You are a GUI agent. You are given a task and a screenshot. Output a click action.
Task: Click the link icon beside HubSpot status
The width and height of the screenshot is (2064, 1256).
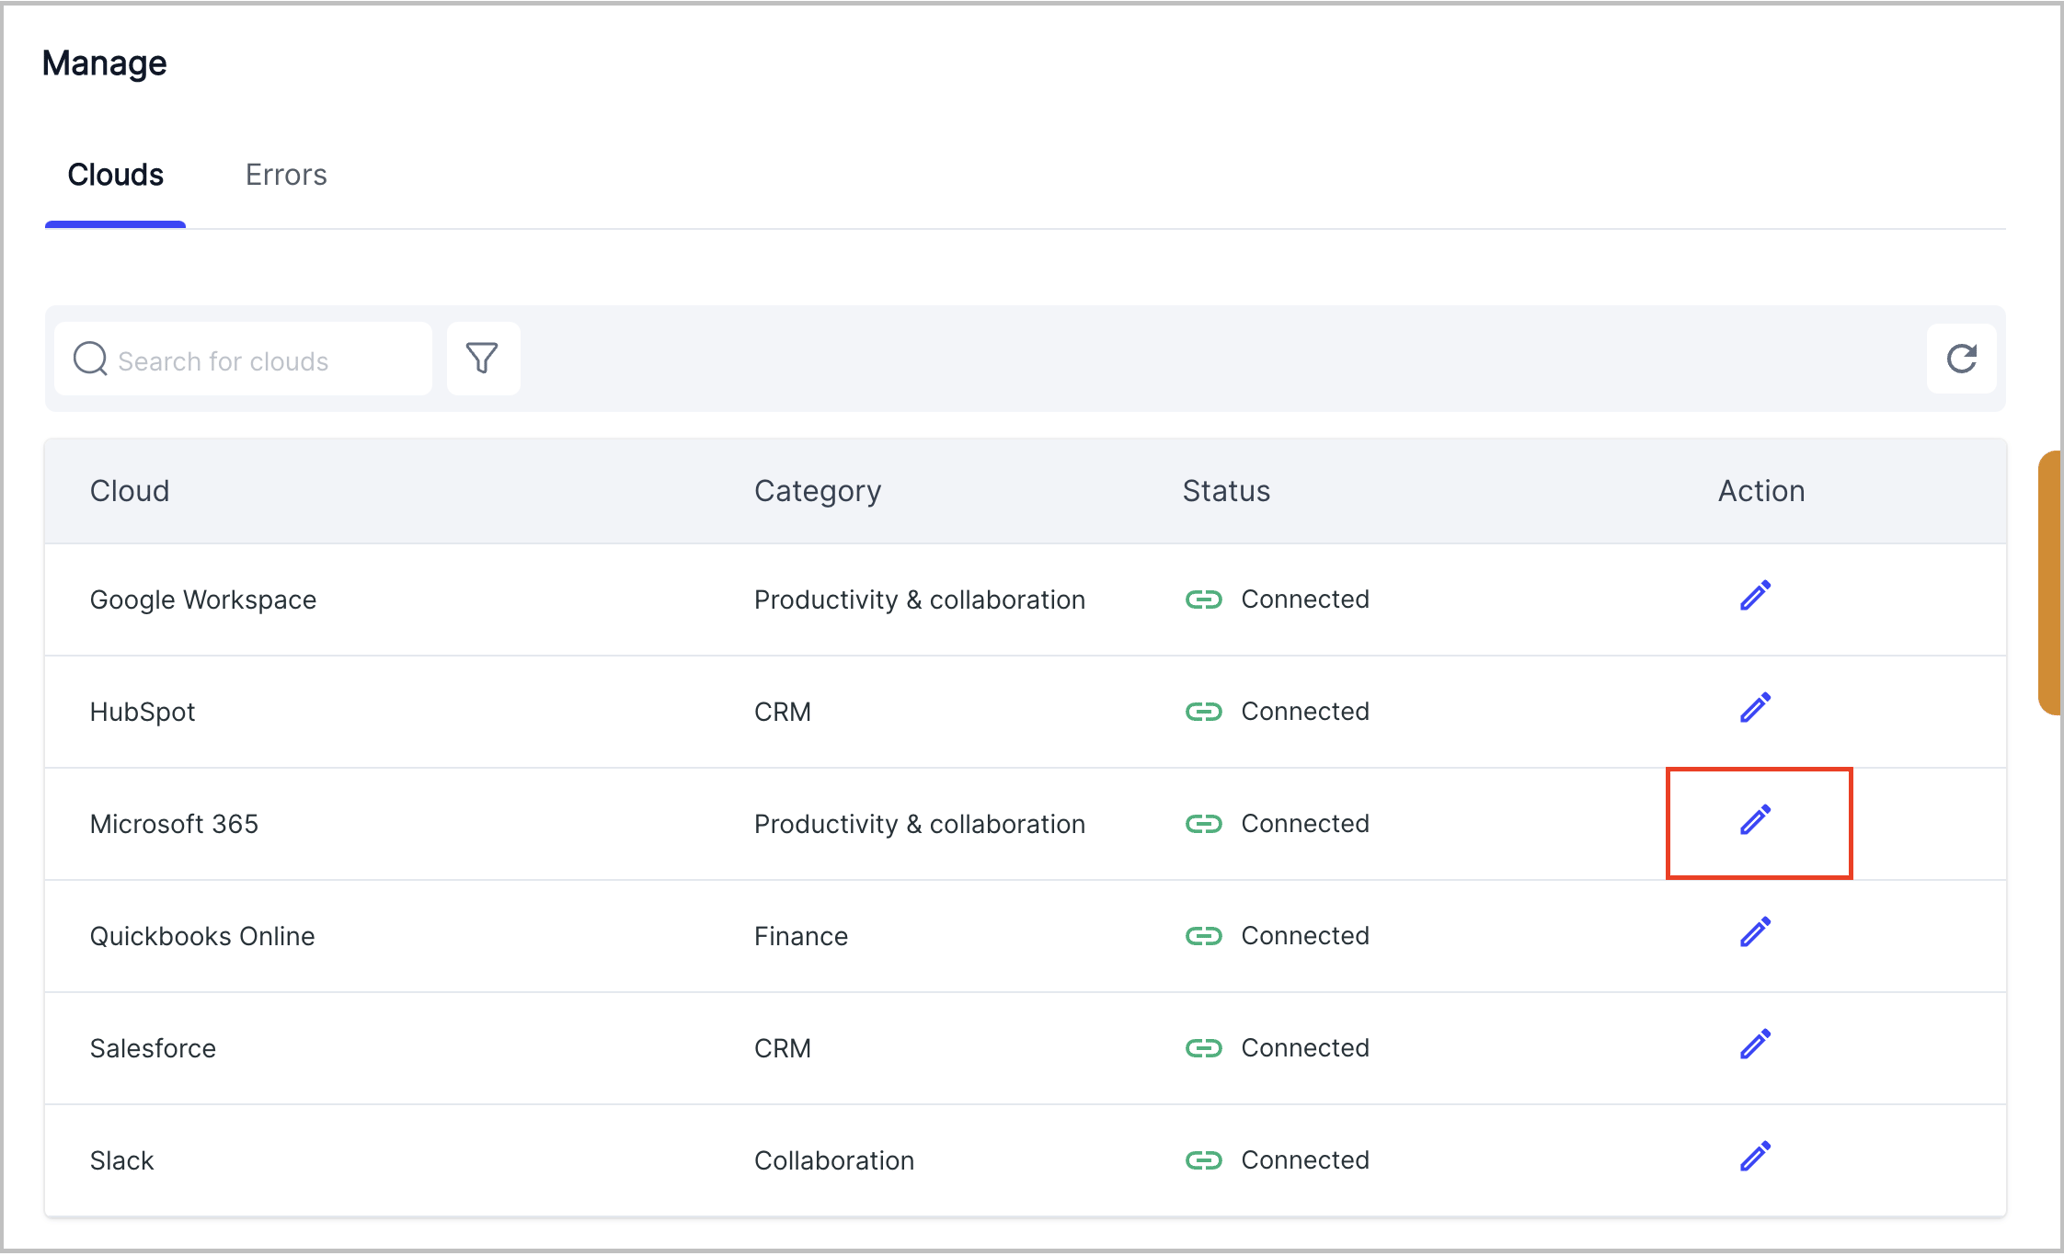pos(1204,711)
